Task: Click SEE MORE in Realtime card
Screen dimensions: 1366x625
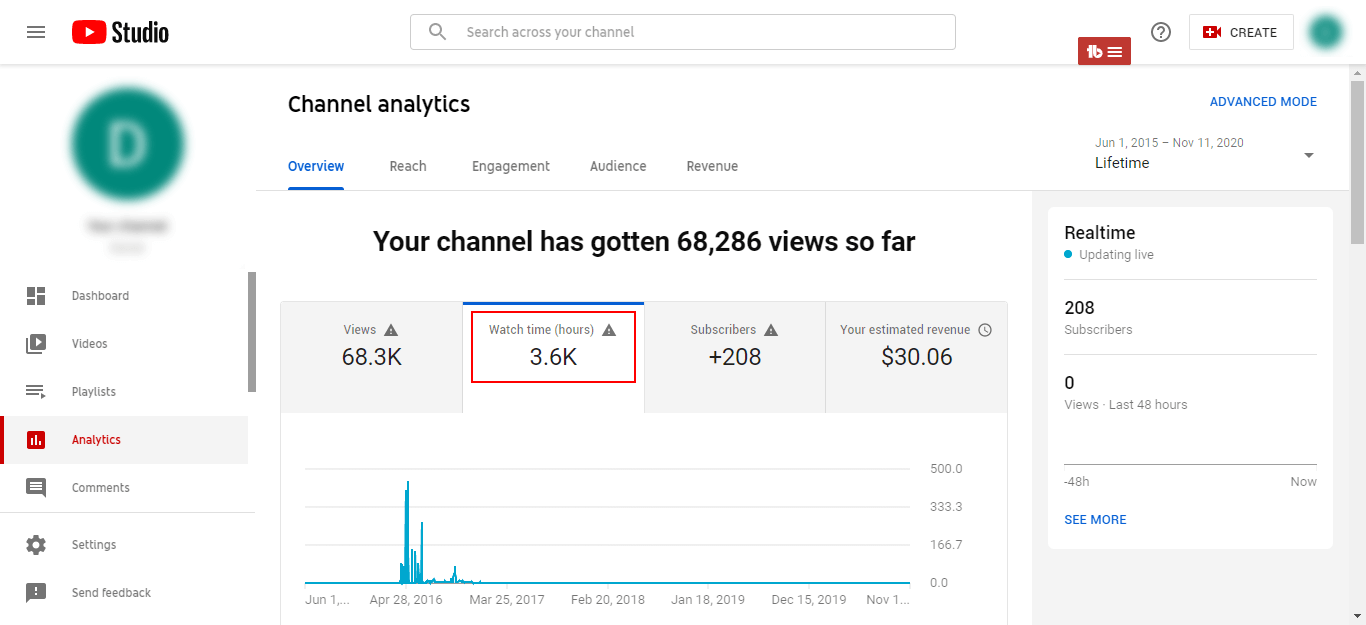Action: tap(1095, 520)
